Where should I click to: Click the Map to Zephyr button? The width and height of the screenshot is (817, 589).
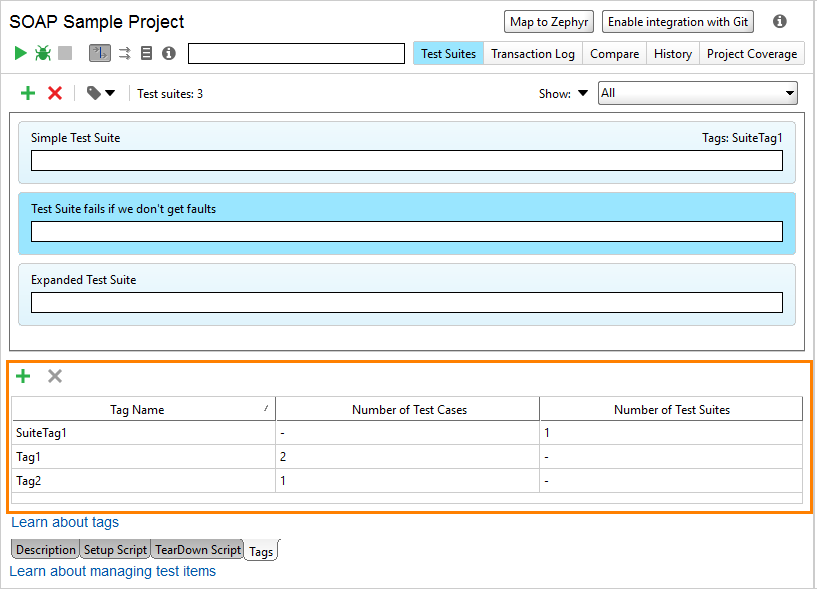[x=549, y=22]
